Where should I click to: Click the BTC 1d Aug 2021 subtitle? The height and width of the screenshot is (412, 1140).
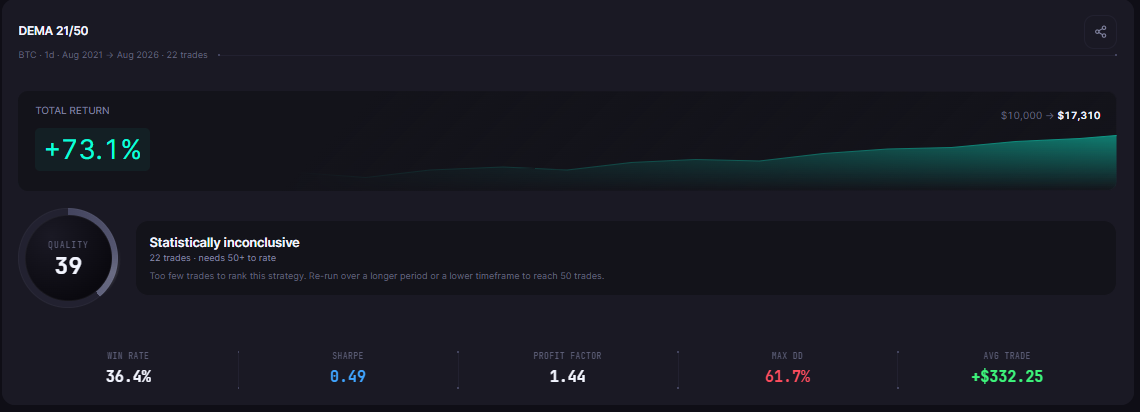tap(113, 55)
